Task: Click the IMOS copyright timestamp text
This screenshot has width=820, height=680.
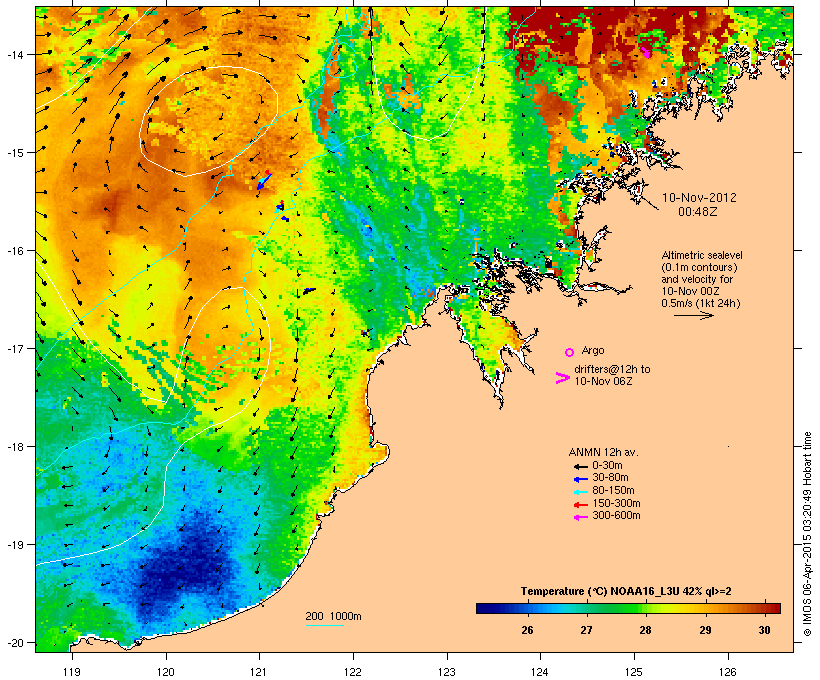Action: [x=807, y=534]
